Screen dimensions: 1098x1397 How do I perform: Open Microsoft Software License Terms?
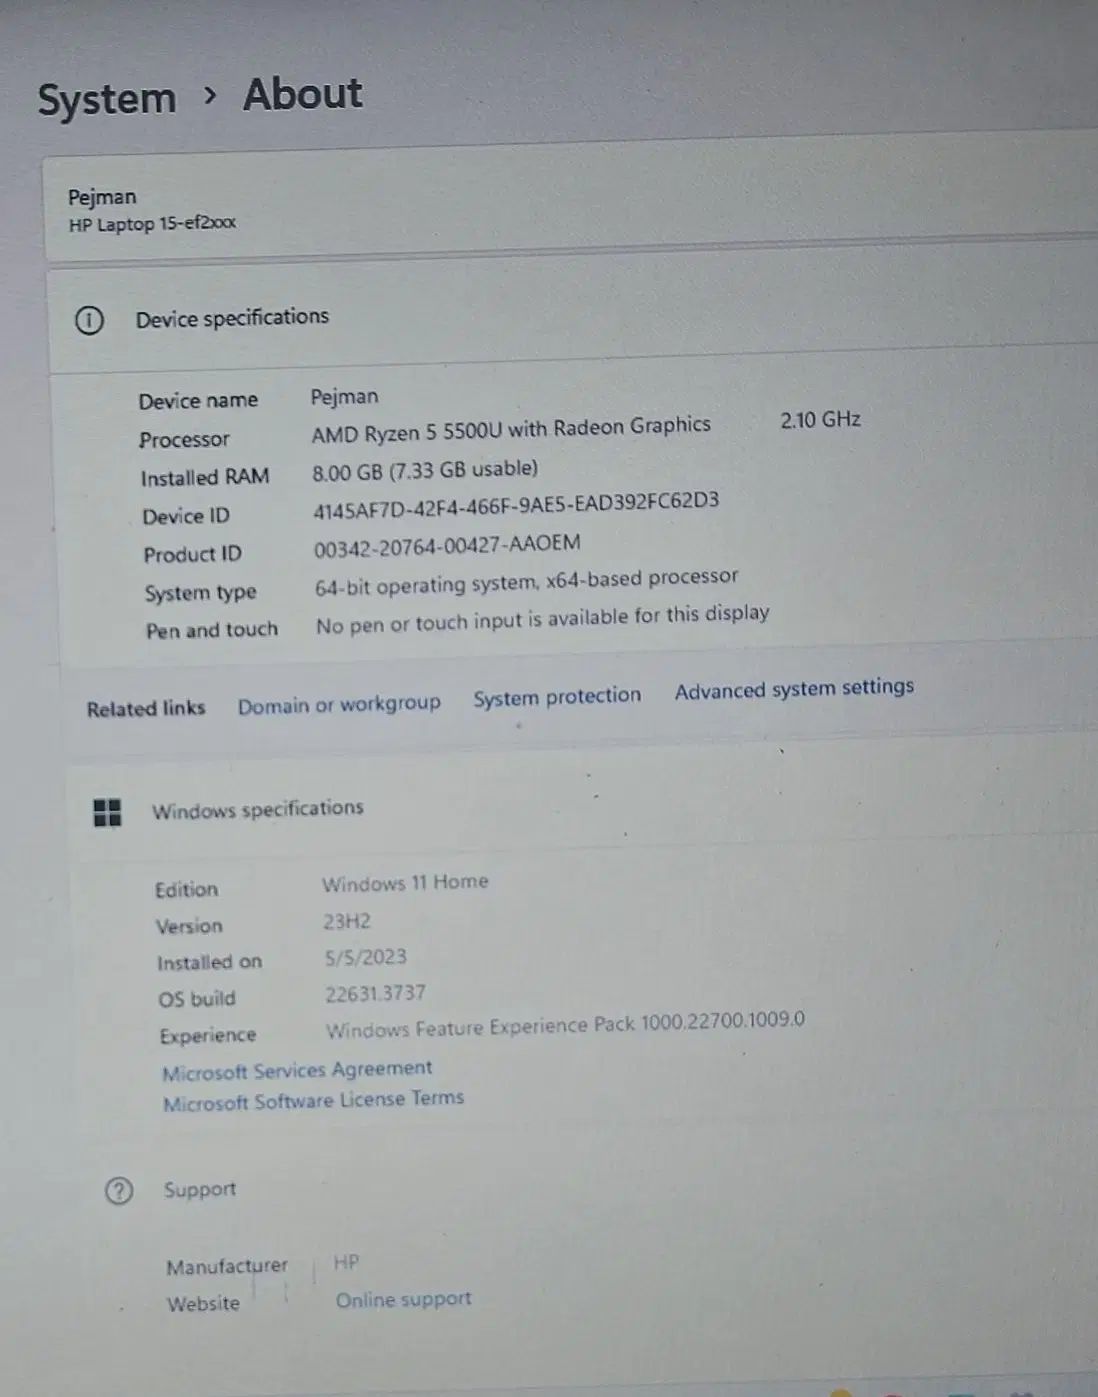pos(314,1101)
